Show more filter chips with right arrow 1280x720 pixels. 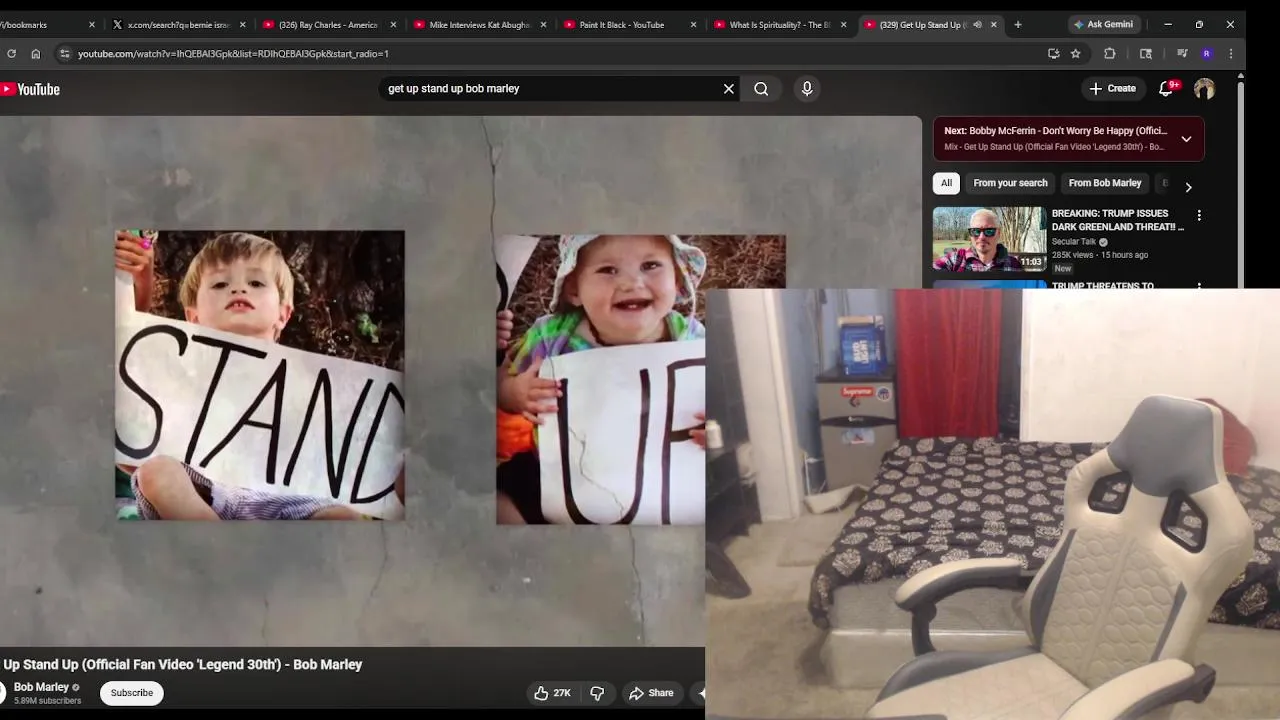[1188, 187]
